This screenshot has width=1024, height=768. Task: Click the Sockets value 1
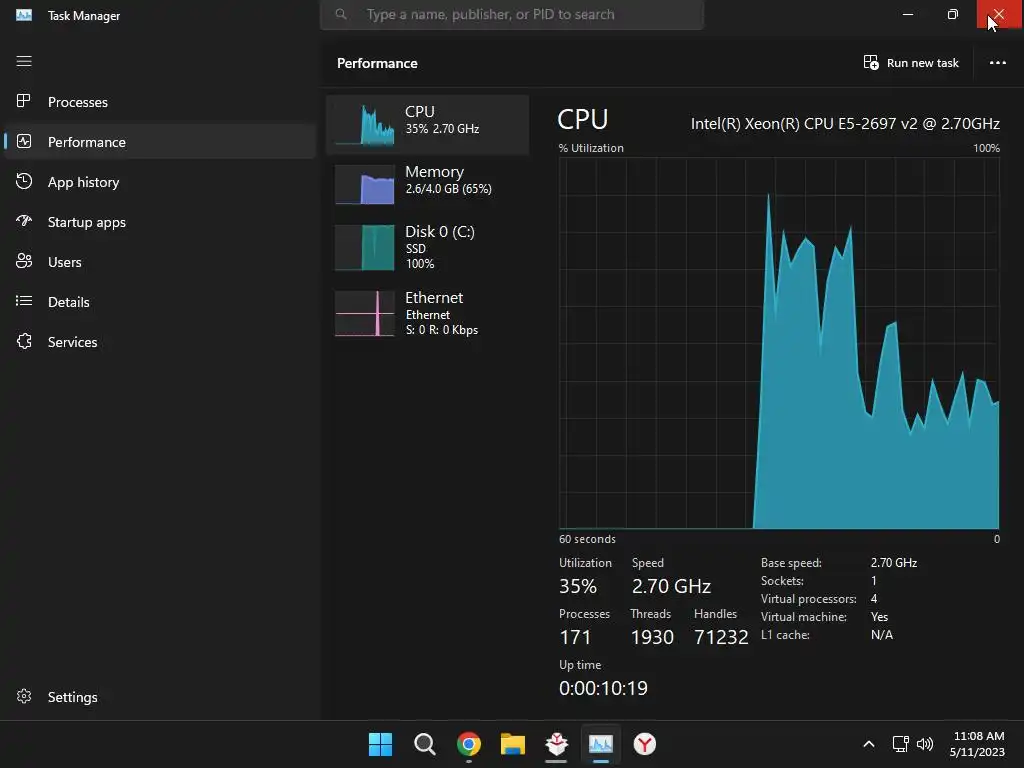tap(874, 581)
